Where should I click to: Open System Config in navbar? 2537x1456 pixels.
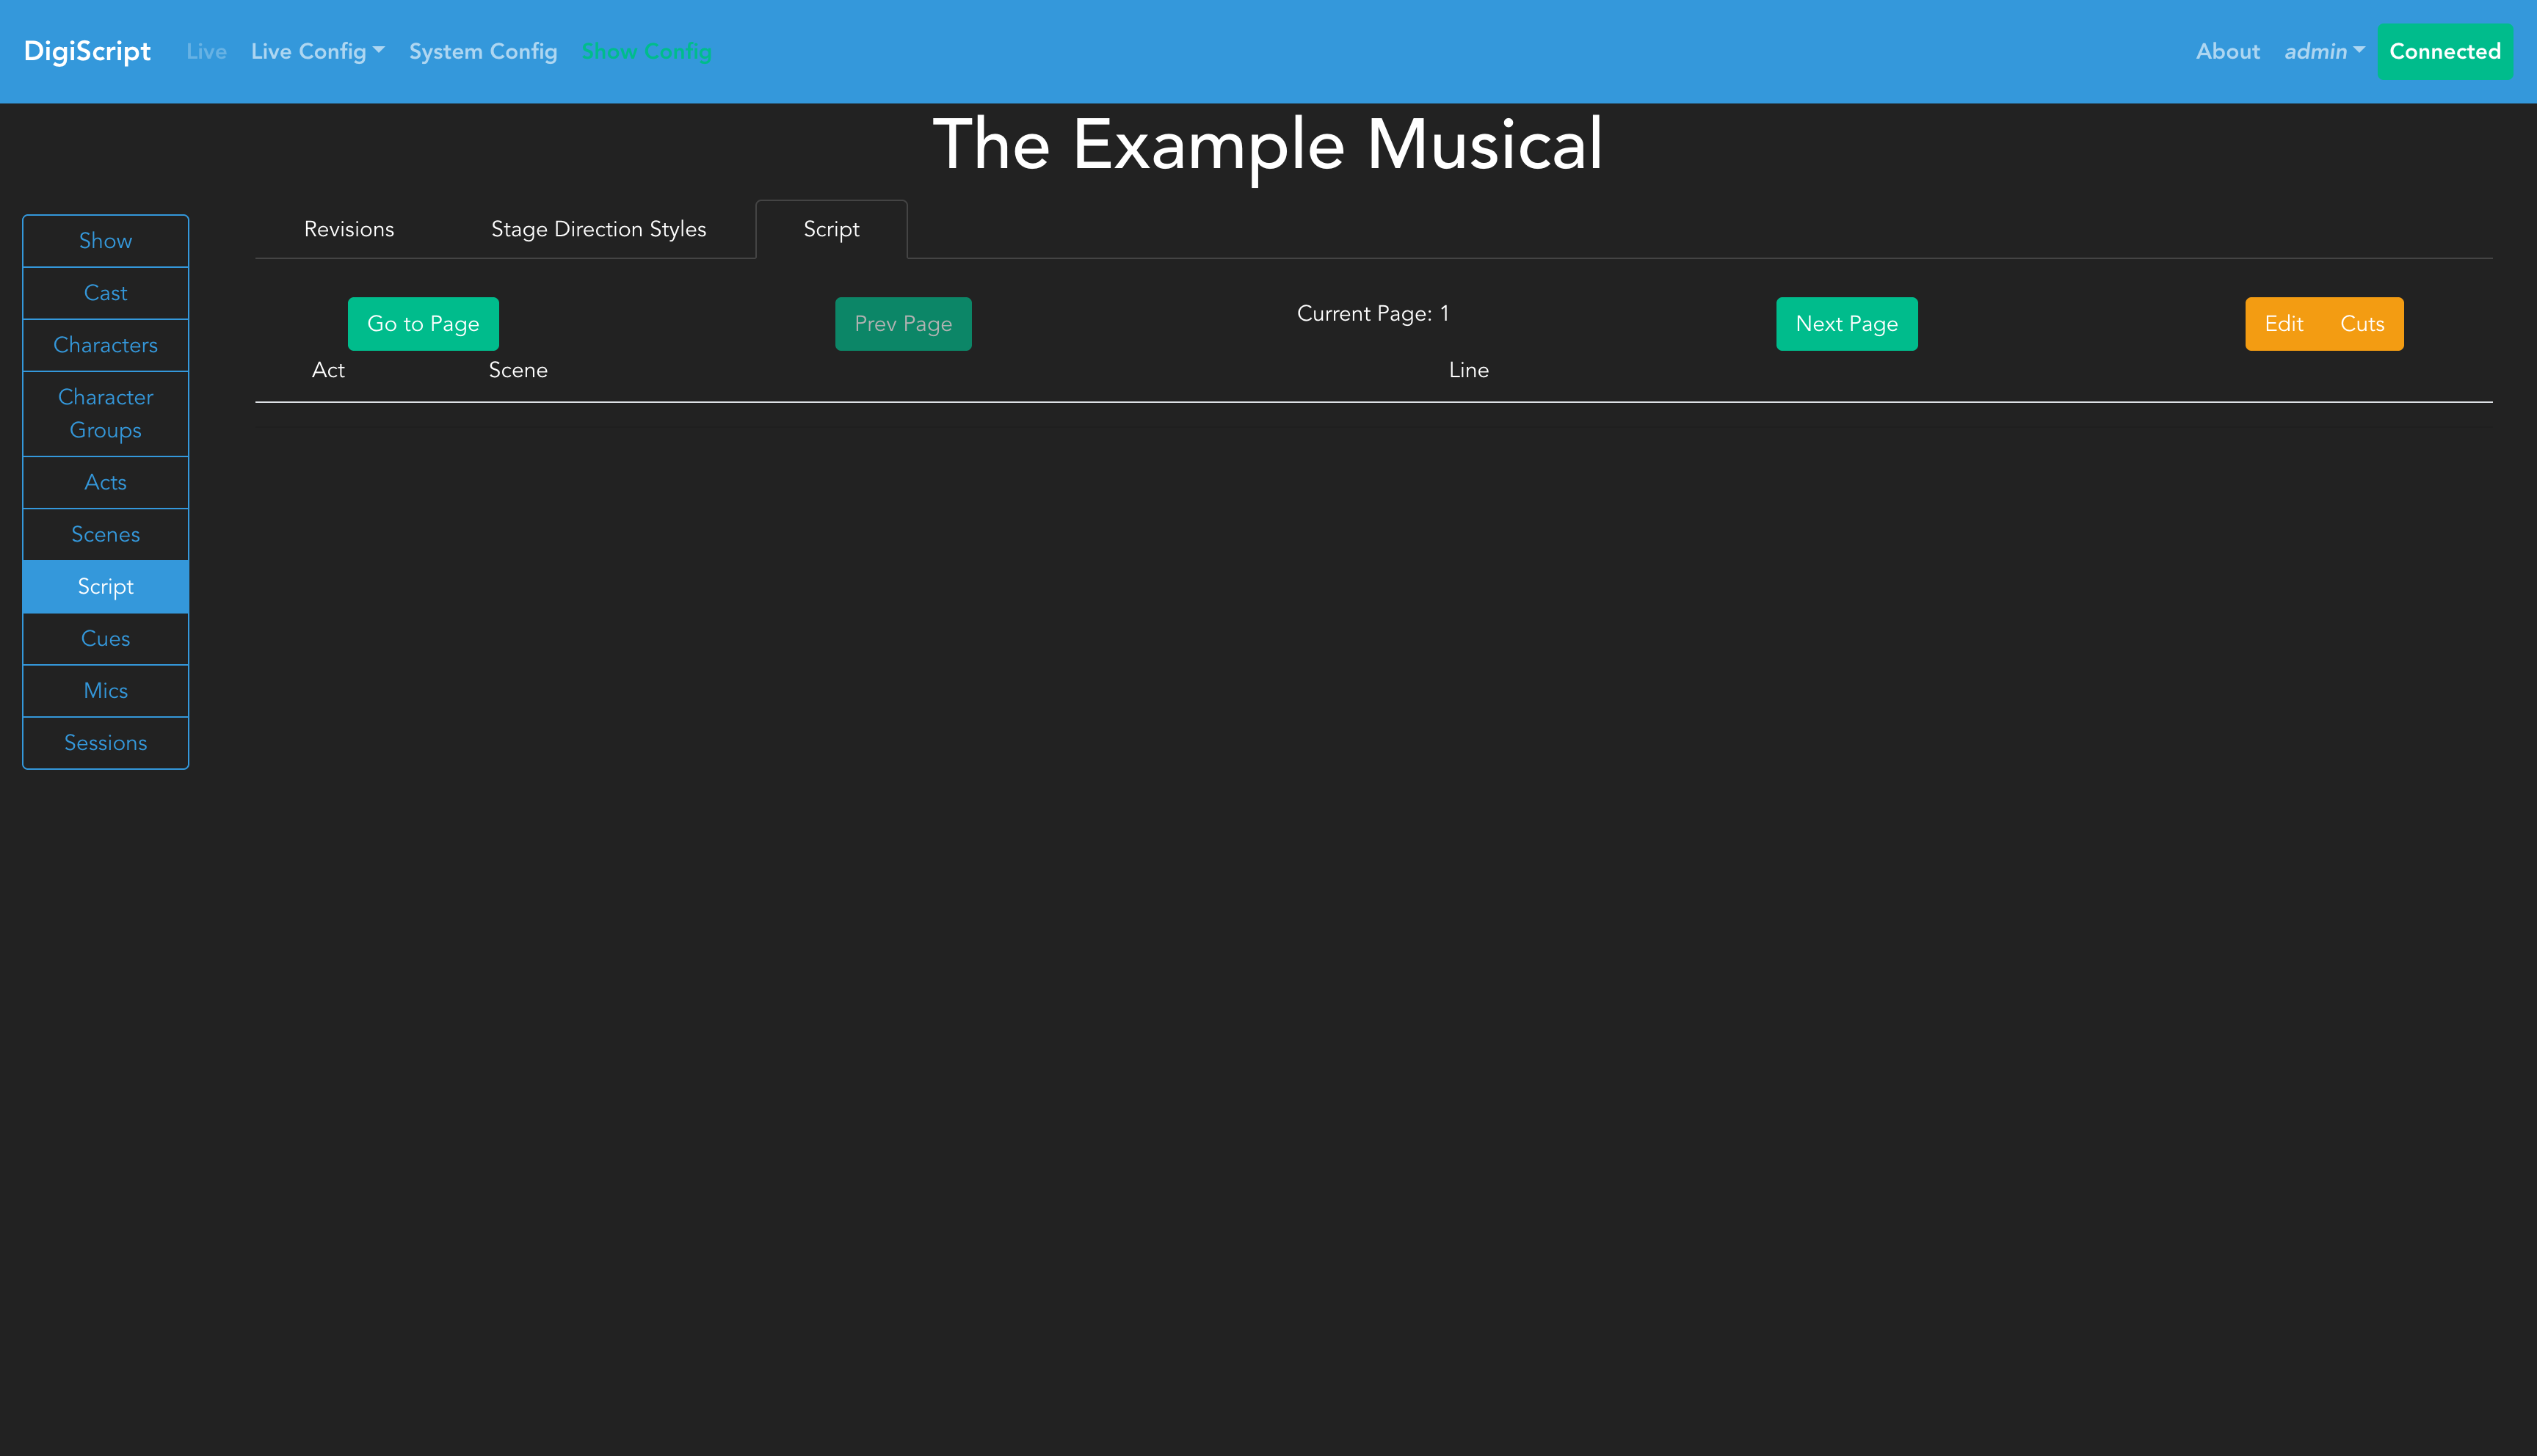point(482,51)
